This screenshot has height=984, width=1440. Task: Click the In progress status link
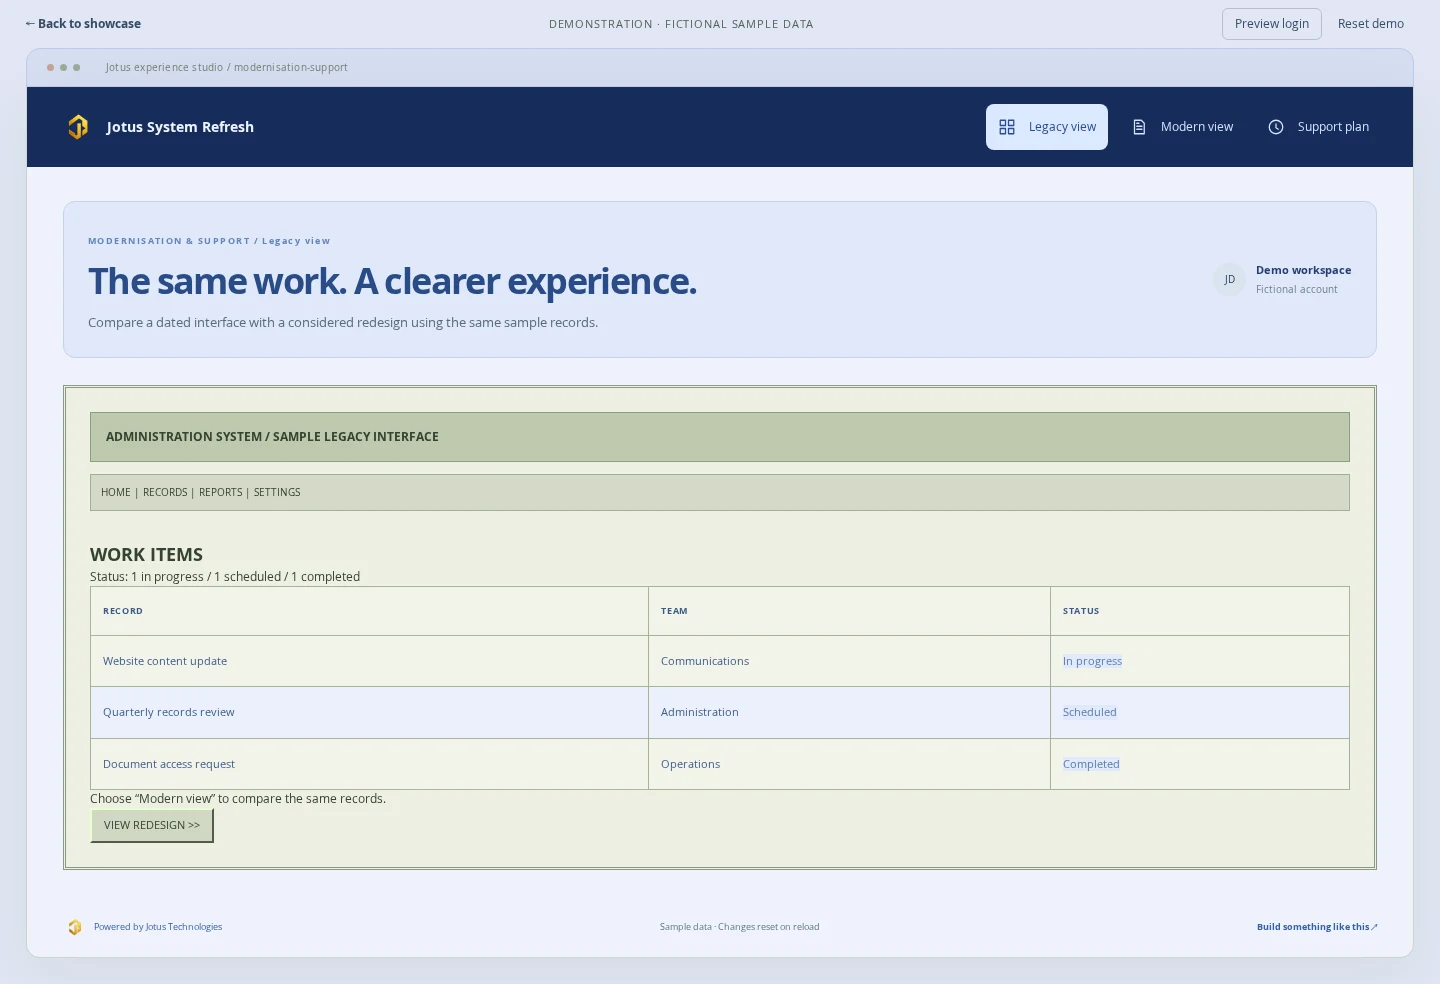tap(1092, 661)
